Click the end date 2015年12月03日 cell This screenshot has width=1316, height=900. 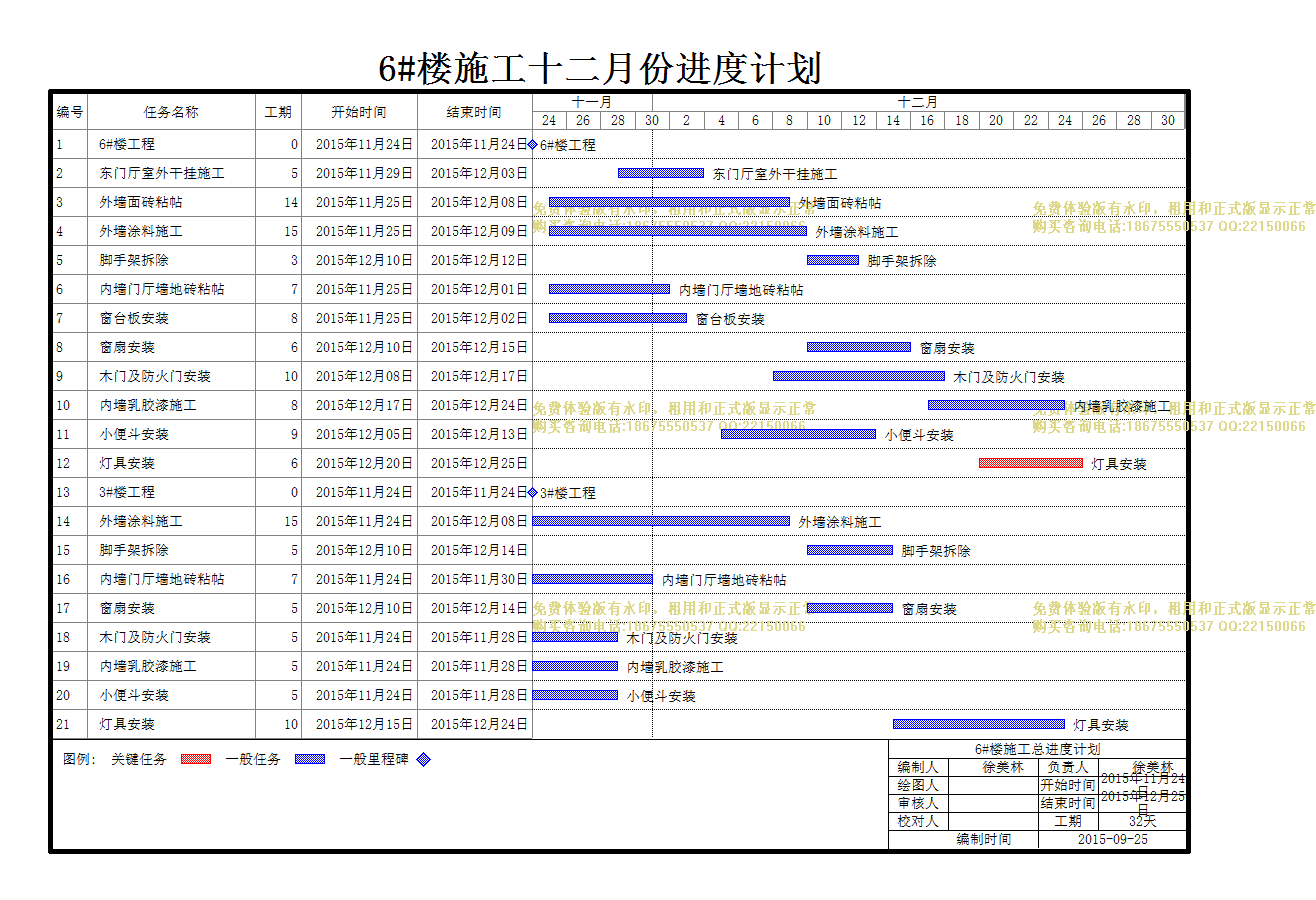coord(474,173)
